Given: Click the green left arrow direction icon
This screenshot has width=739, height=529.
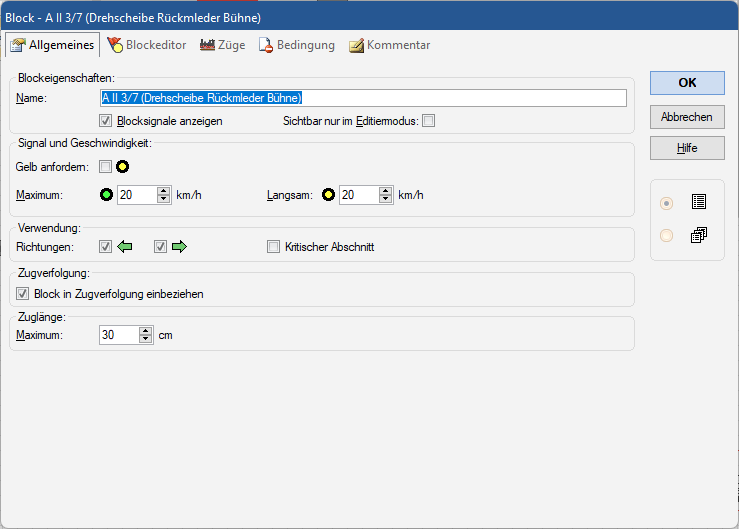Looking at the screenshot, I should pos(125,247).
